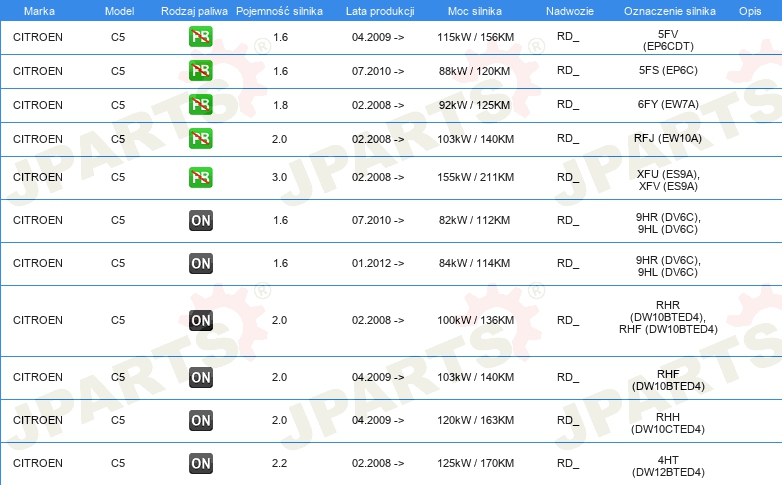782x485 pixels.
Task: Click engine capacity 3.0 cell
Action: click(279, 177)
